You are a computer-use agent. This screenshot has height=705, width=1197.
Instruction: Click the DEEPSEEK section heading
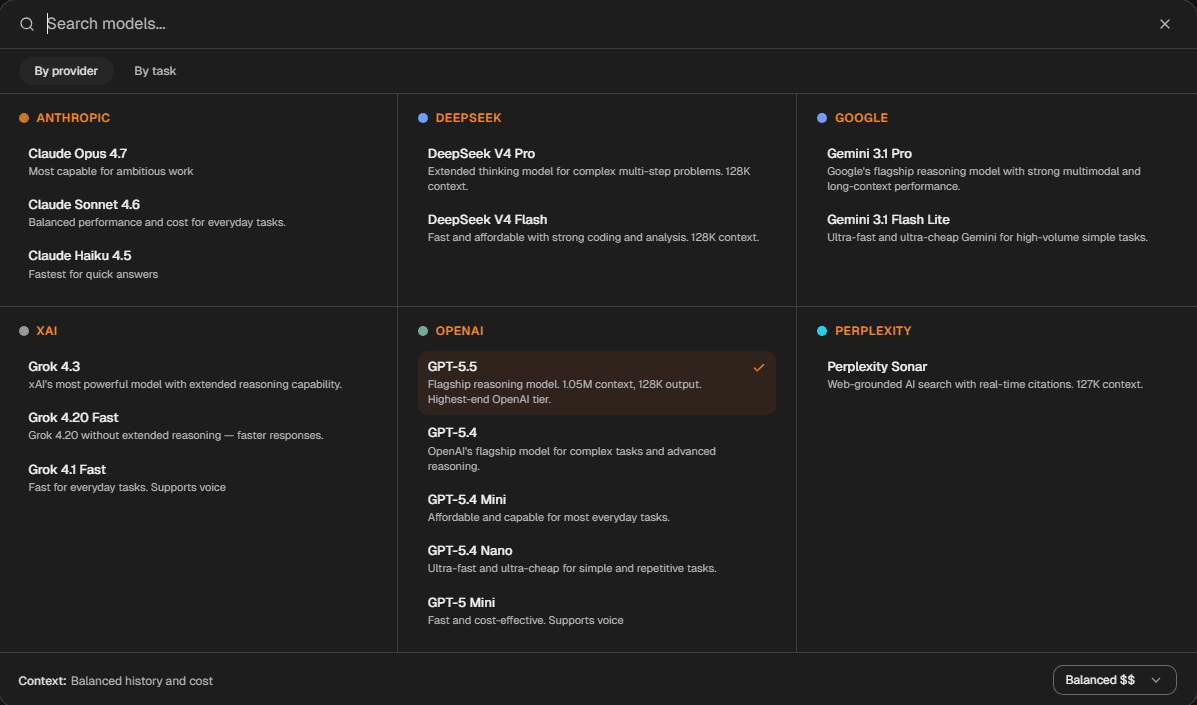(x=469, y=118)
